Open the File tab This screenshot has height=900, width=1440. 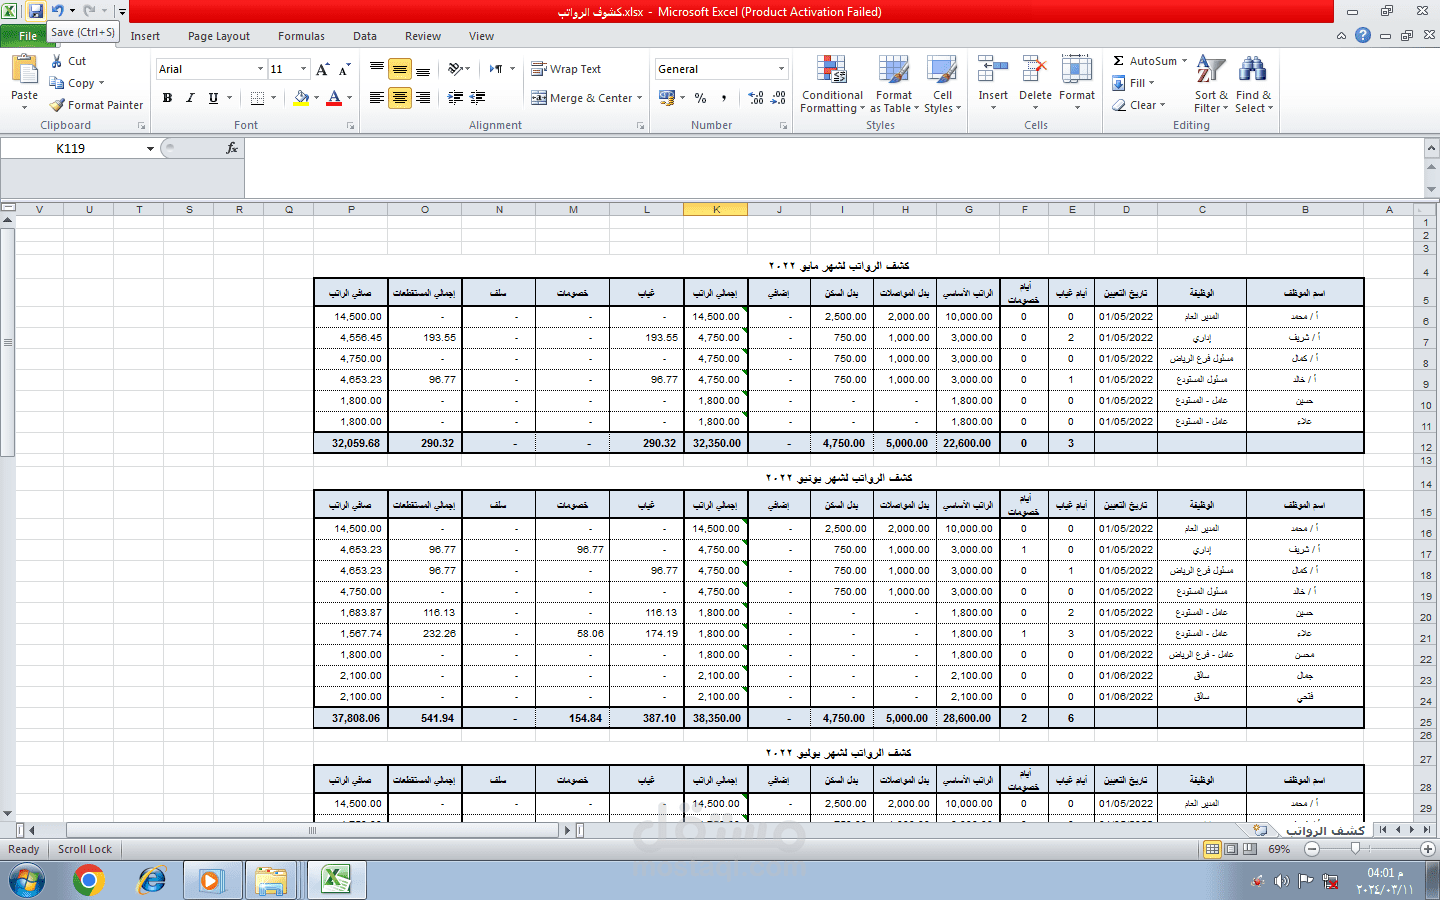coord(28,36)
